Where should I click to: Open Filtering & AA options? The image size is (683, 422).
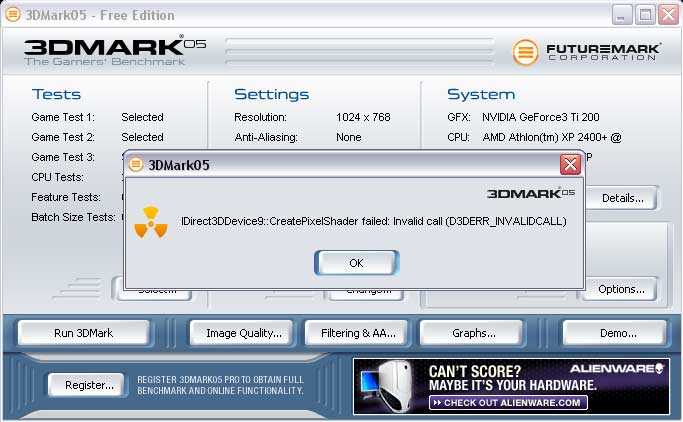click(358, 333)
